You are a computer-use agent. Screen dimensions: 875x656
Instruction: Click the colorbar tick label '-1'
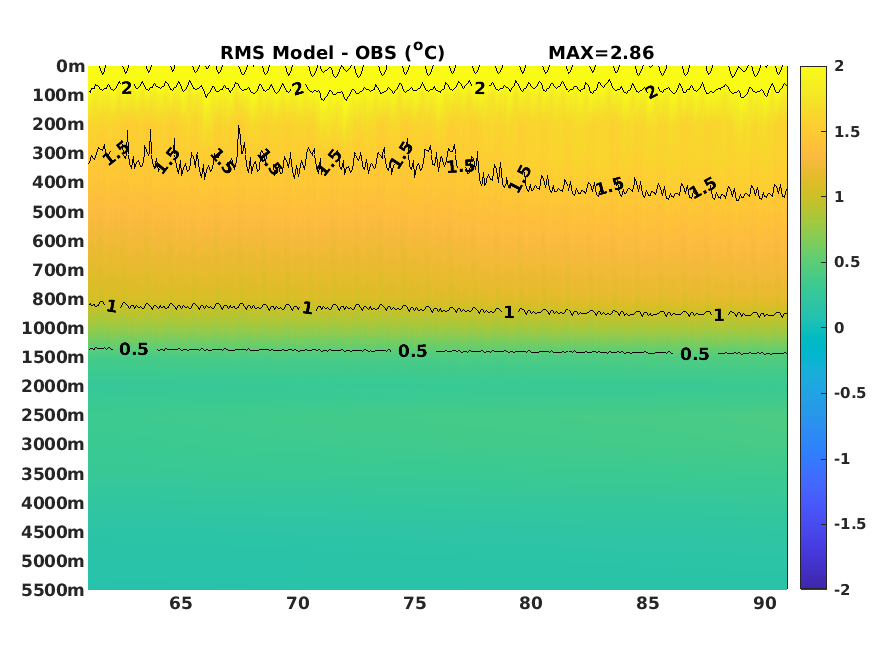(842, 459)
